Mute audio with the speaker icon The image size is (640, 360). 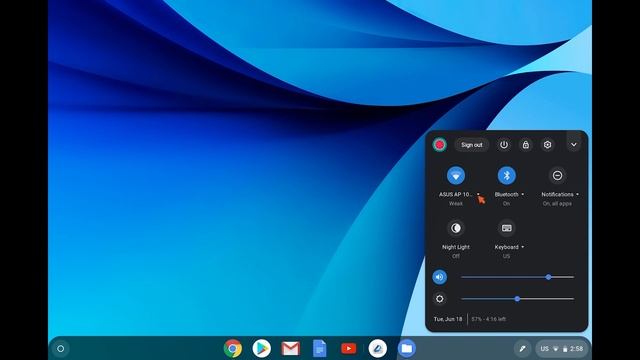[x=440, y=277]
